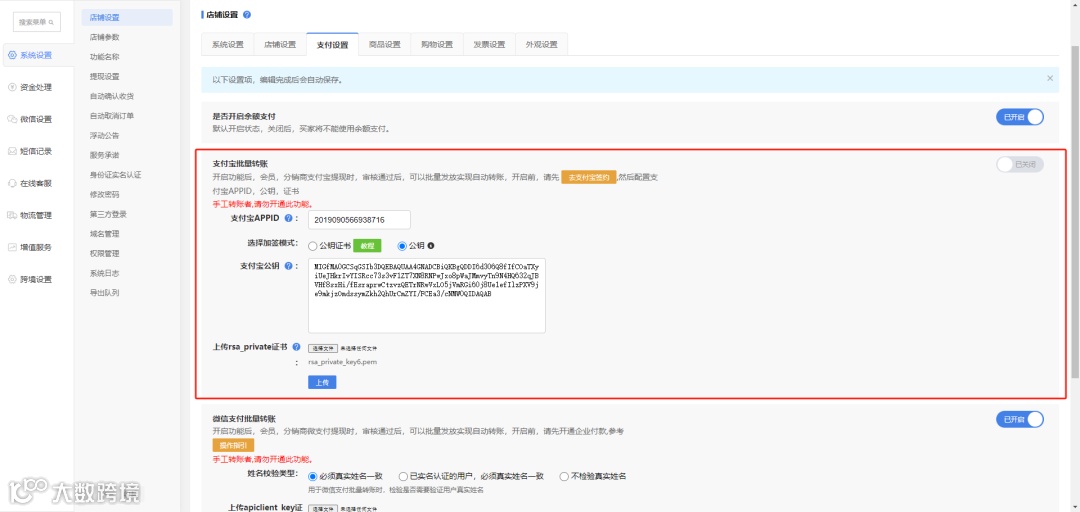
Task: Toggle 是否开启余额支付 switch
Action: coord(1019,117)
